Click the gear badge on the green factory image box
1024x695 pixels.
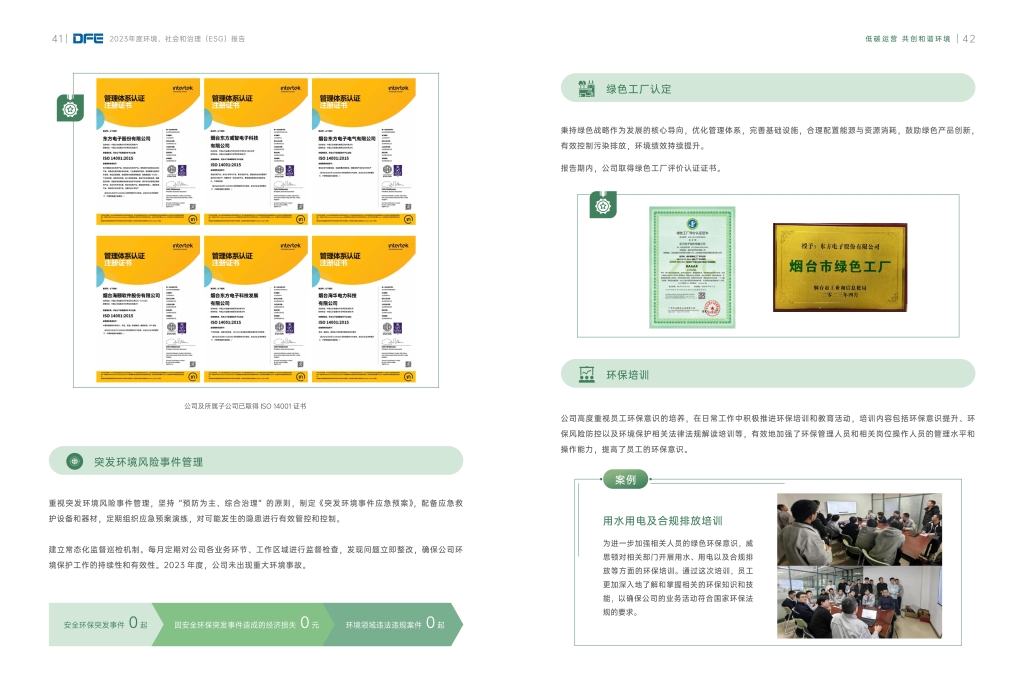603,207
